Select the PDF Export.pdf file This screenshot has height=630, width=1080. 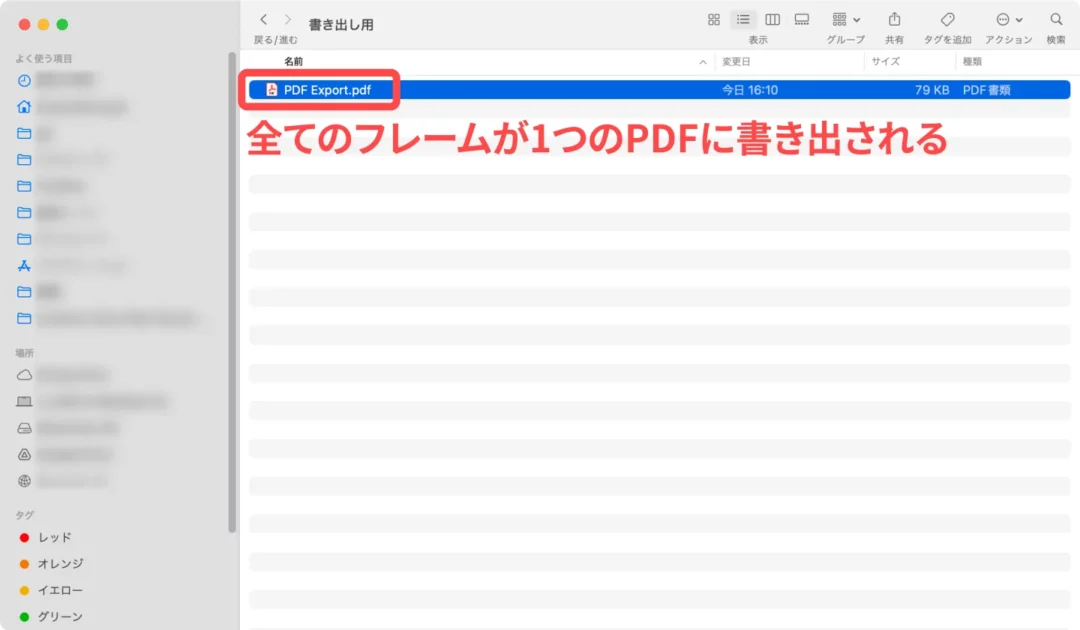tap(327, 90)
